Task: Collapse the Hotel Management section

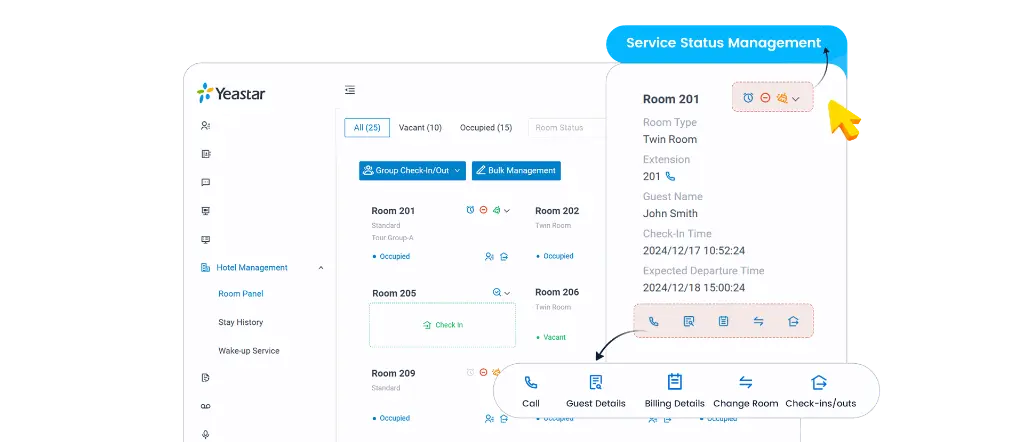Action: click(321, 268)
